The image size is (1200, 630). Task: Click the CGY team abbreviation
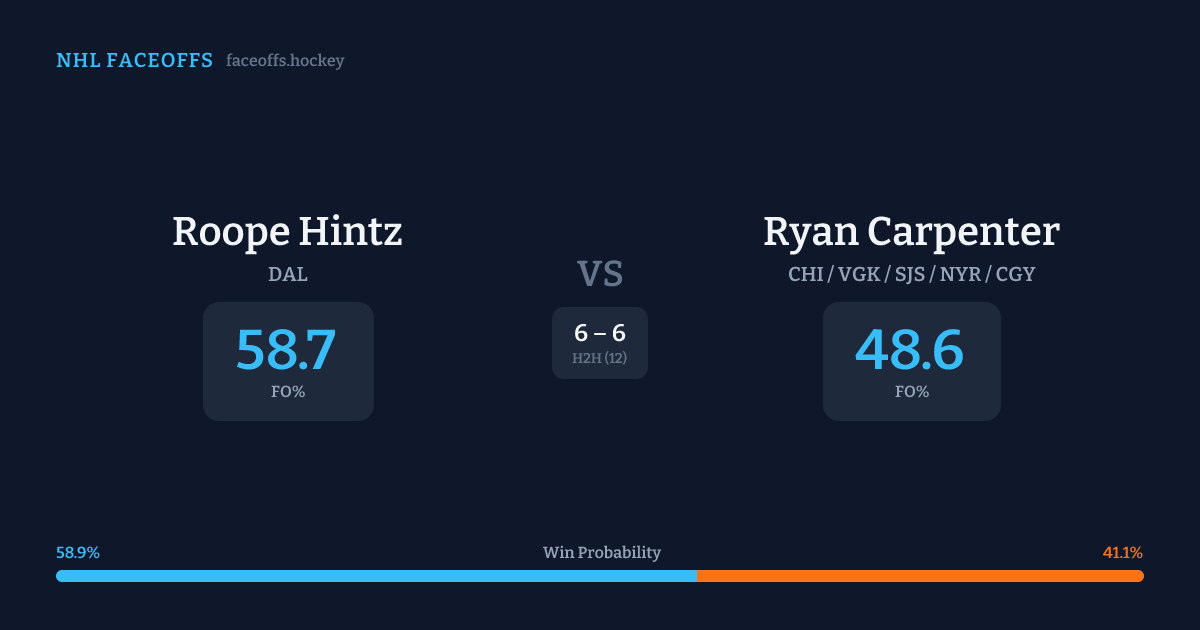pyautogui.click(x=1015, y=274)
